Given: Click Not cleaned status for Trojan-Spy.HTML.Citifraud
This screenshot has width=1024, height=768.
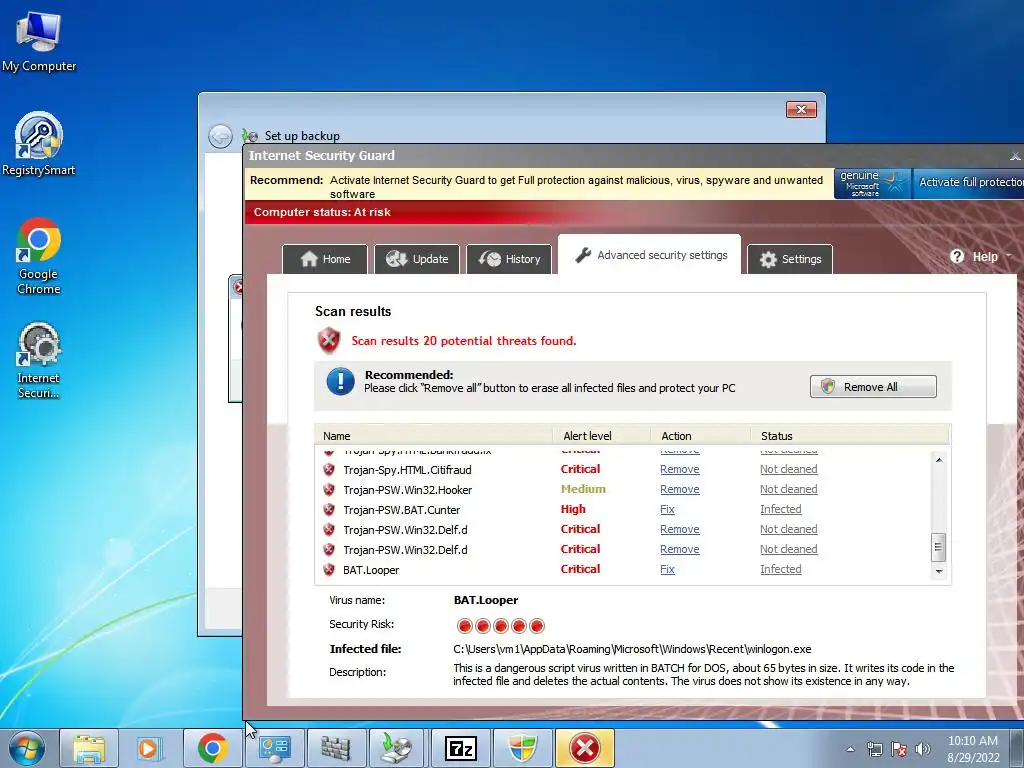Looking at the screenshot, I should (x=788, y=470).
